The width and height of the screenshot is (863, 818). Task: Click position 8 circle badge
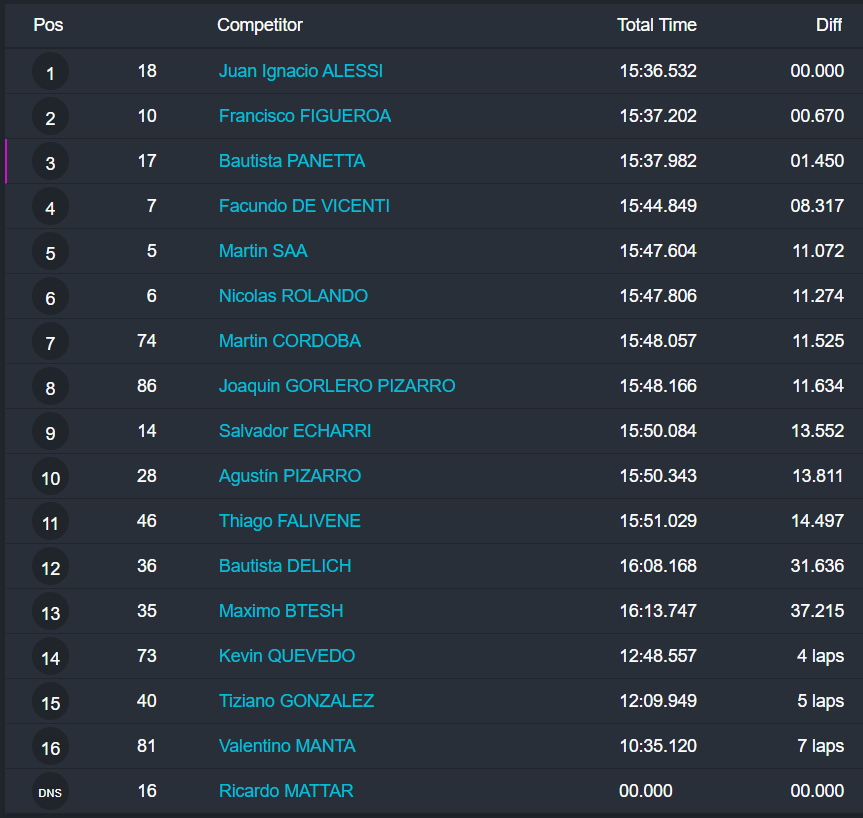(50, 388)
